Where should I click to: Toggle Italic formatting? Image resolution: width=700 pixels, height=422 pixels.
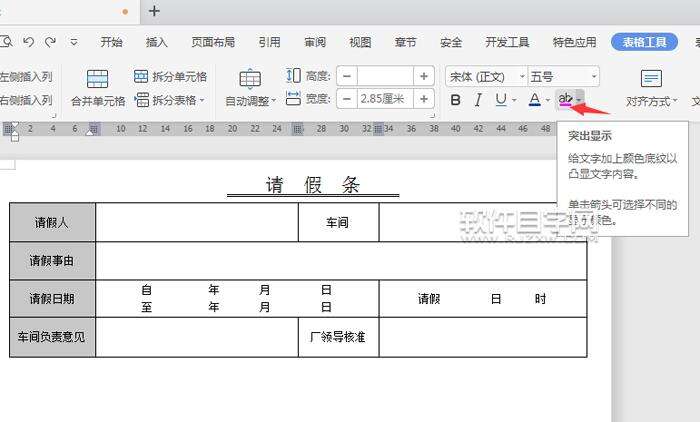478,100
